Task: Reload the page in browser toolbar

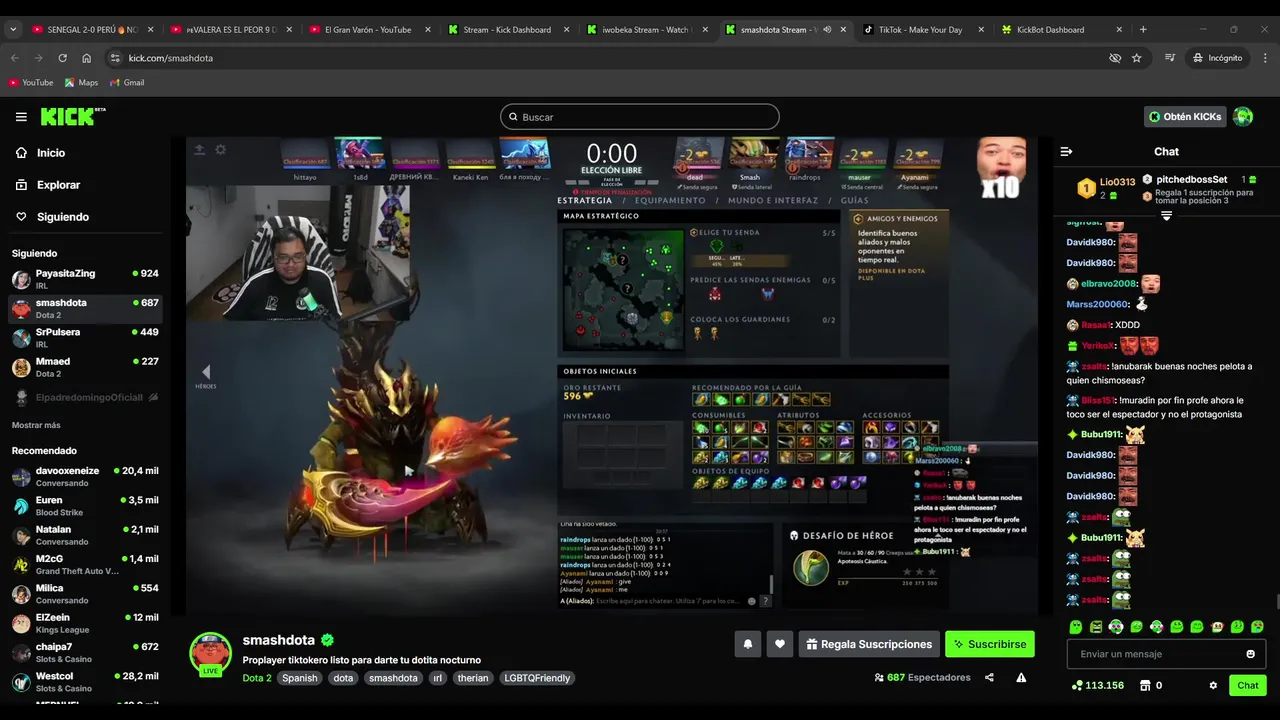Action: (x=62, y=58)
